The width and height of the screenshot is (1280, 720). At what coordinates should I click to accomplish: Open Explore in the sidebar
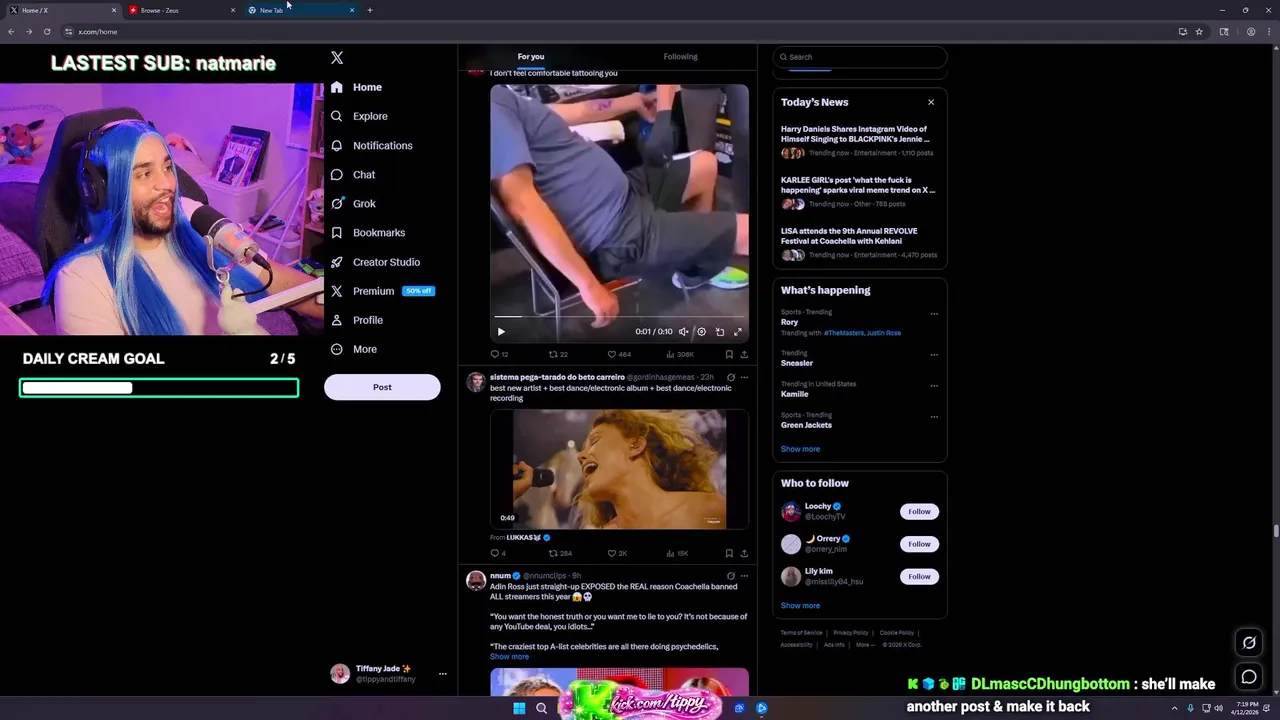click(359, 116)
